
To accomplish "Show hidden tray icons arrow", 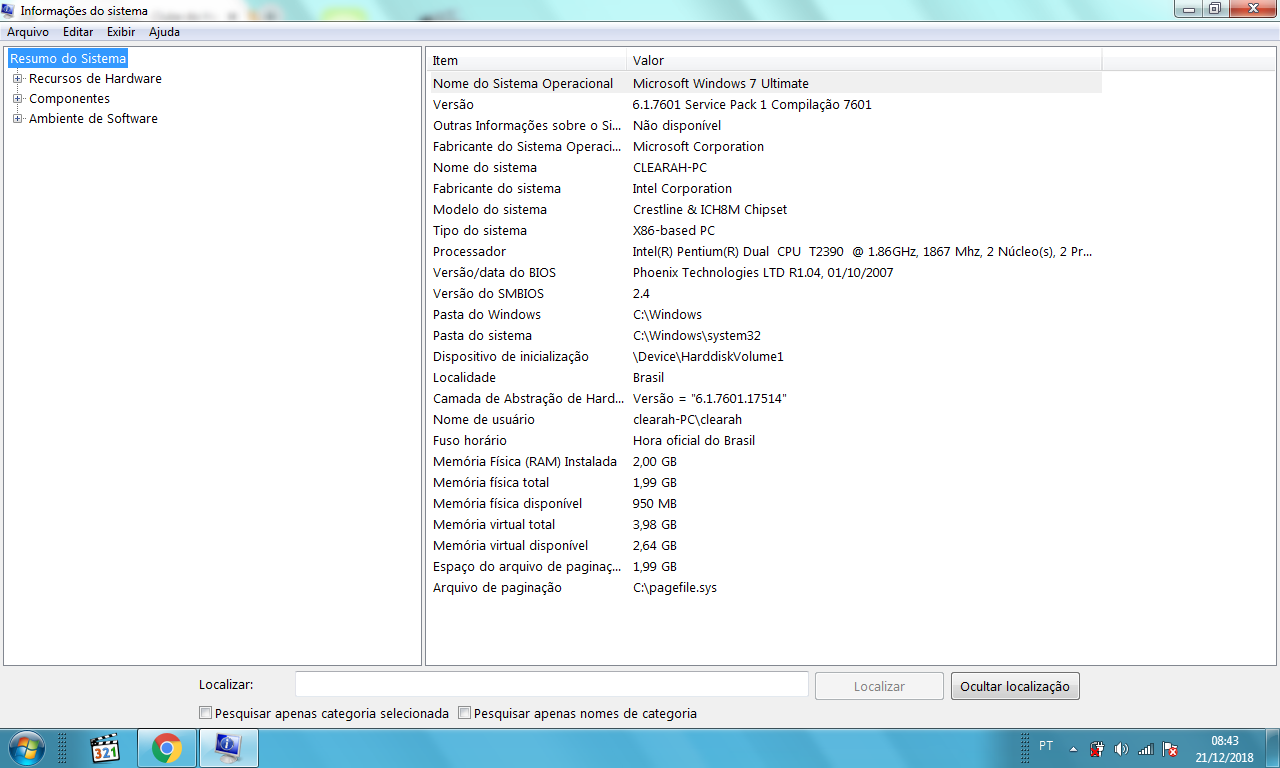I will click(x=1073, y=748).
